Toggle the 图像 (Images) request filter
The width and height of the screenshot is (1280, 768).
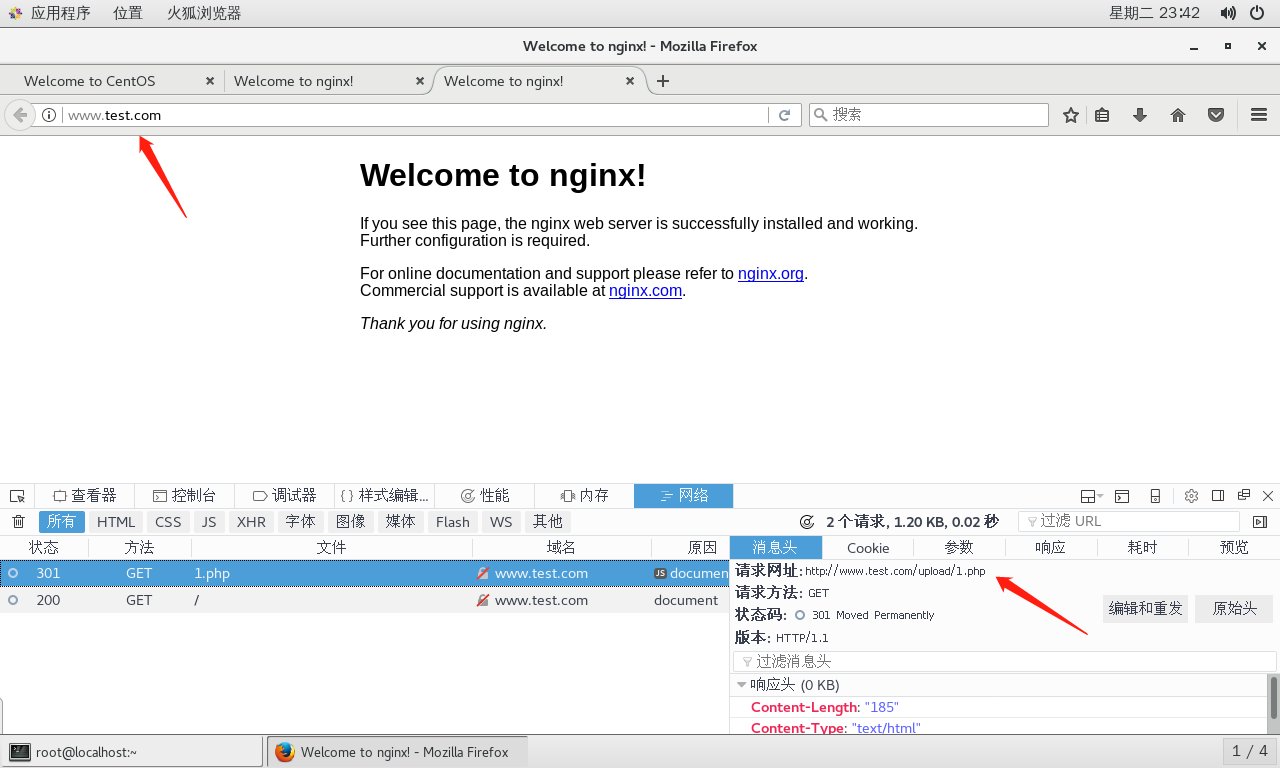point(351,522)
